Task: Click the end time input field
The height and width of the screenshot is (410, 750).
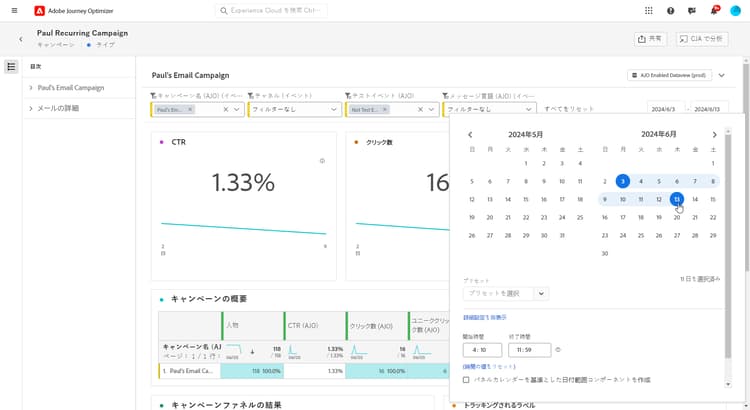Action: [529, 350]
